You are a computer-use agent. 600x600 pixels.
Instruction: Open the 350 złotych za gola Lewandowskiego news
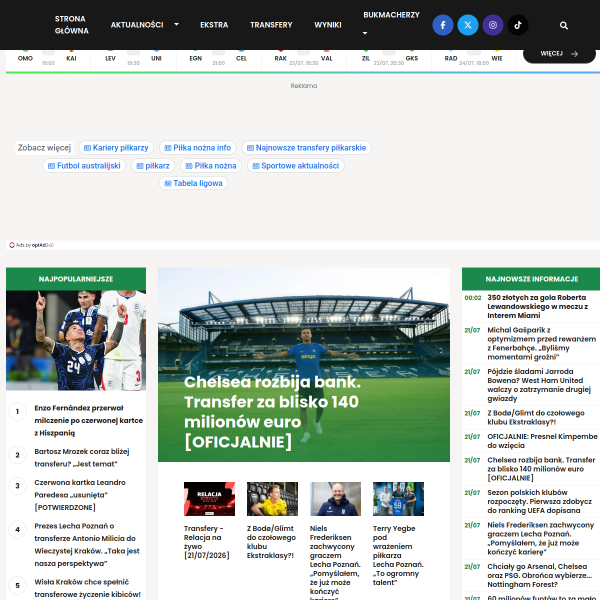pos(537,307)
